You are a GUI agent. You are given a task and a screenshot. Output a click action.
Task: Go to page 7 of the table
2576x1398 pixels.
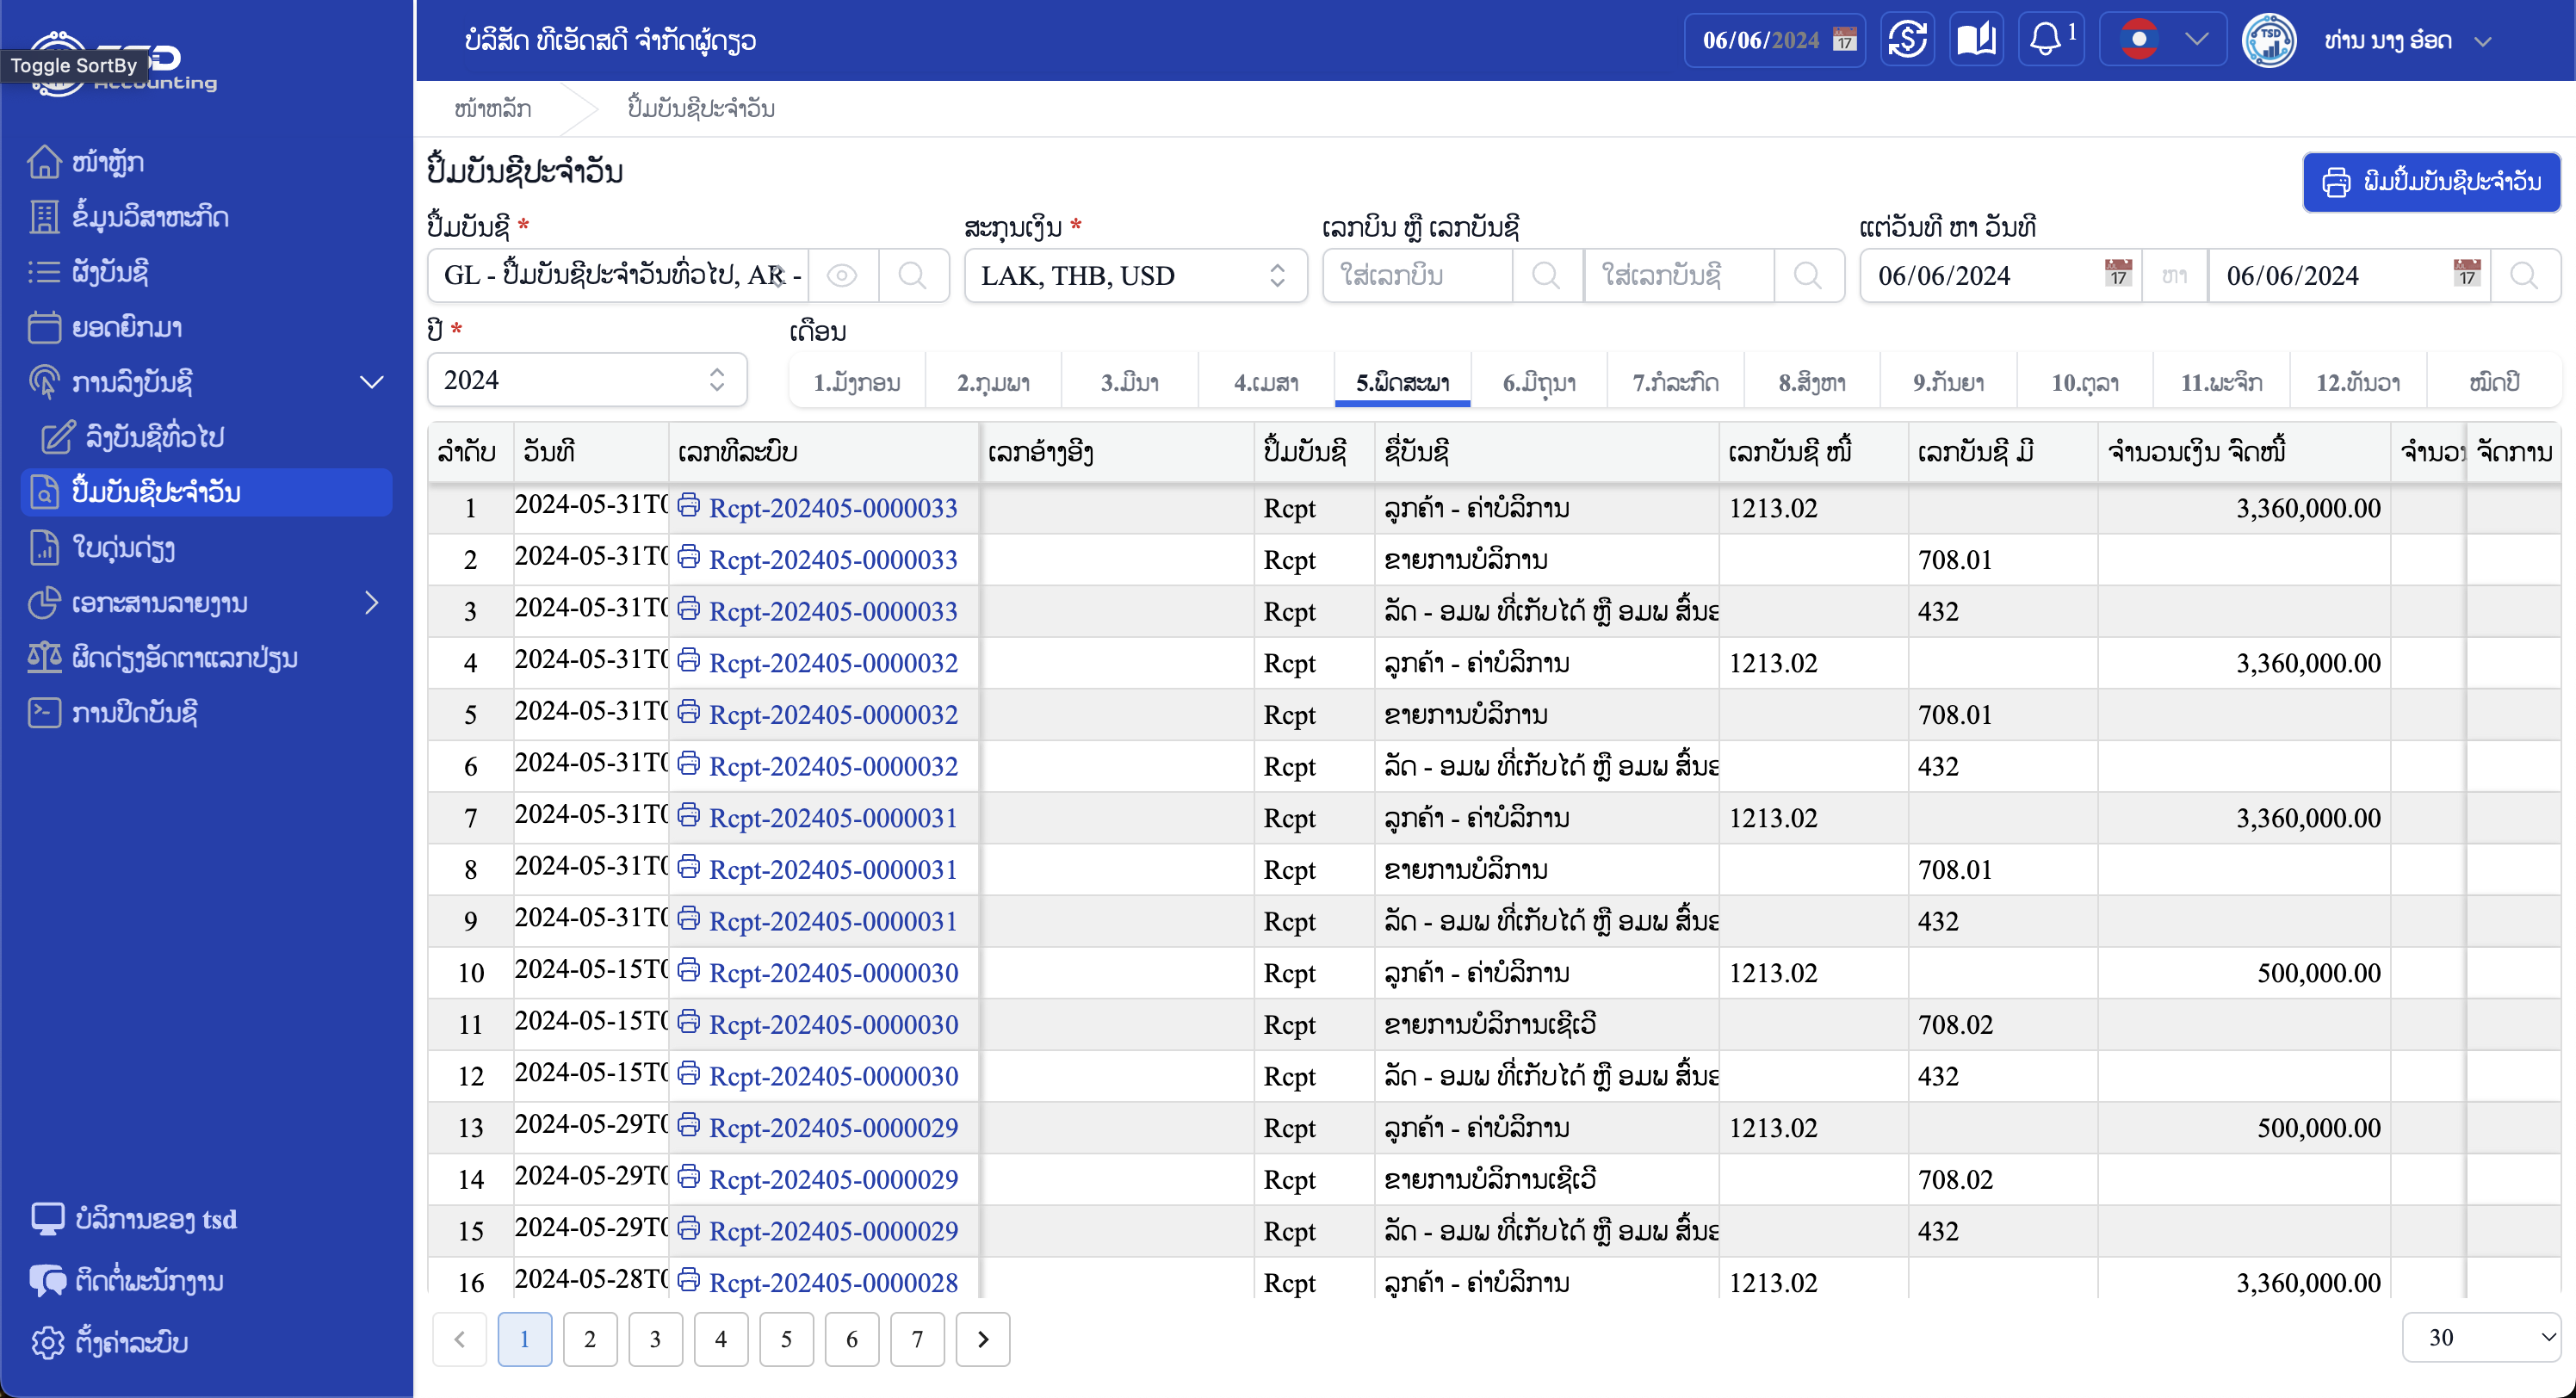[917, 1338]
